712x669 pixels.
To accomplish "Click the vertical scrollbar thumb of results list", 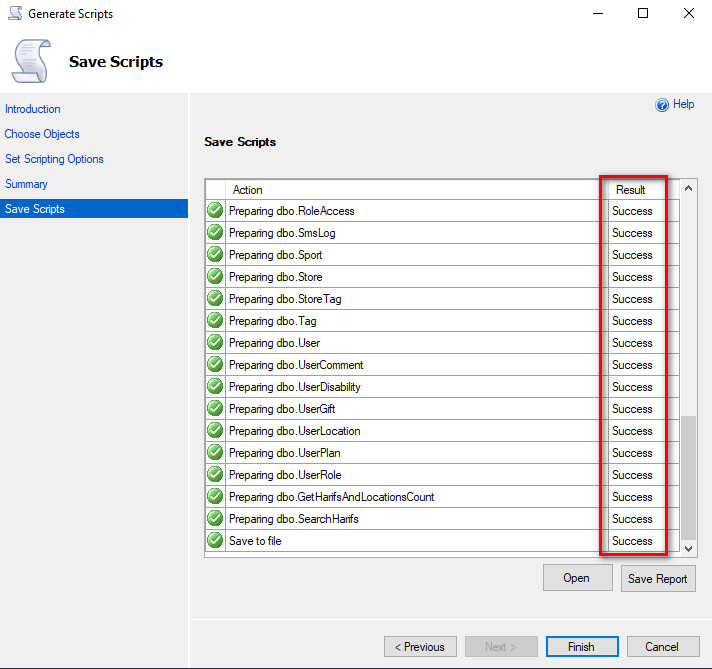I will tap(688, 478).
